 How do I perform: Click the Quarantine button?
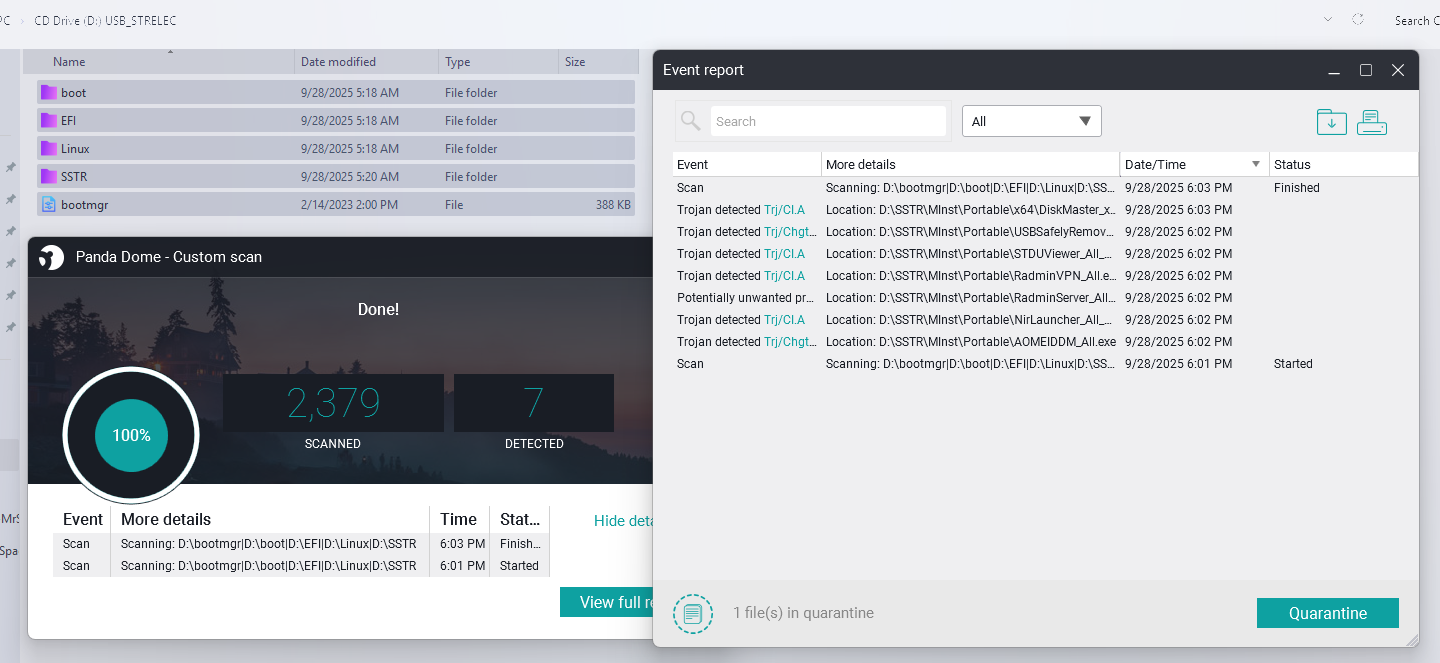[x=1327, y=613]
